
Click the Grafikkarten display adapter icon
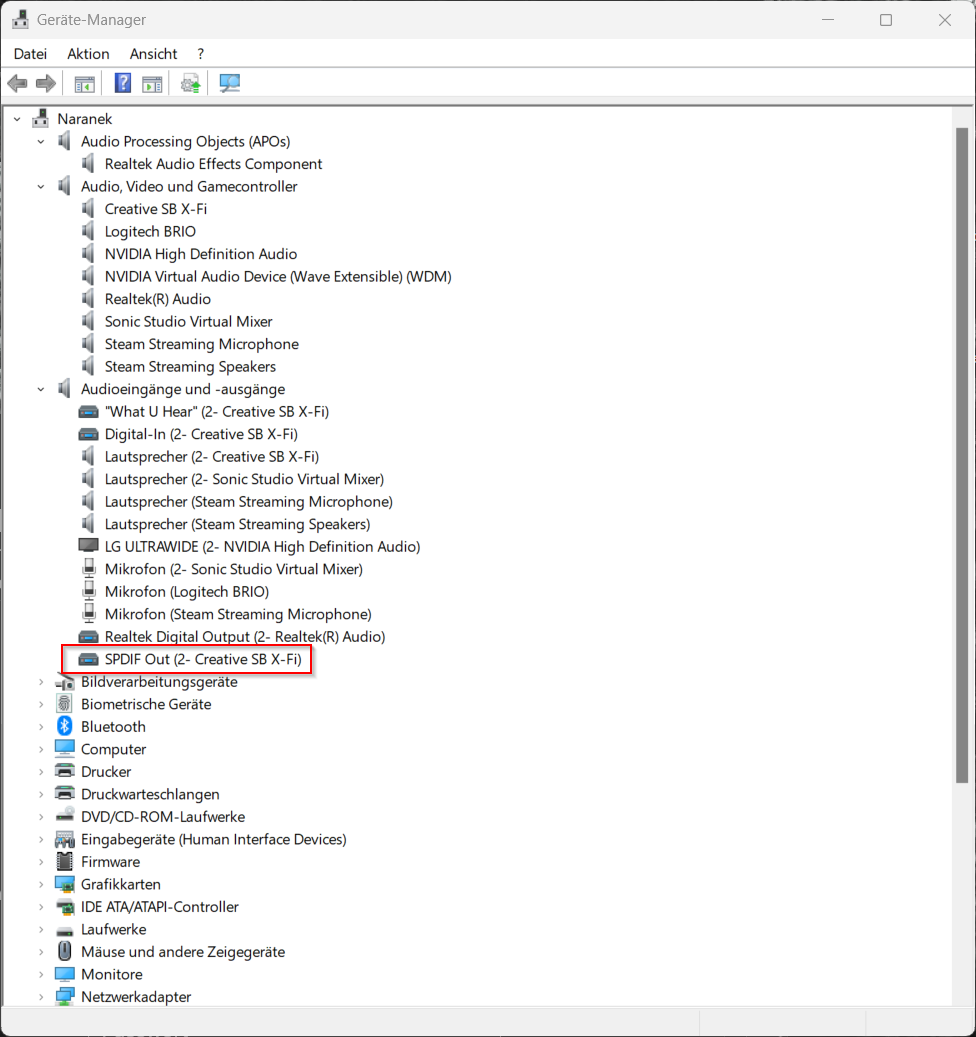point(65,884)
